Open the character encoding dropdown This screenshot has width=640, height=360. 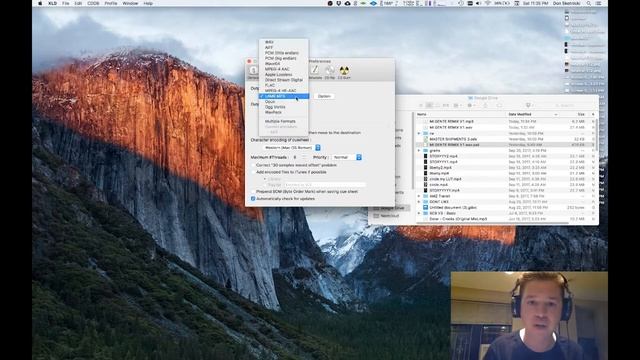[x=291, y=147]
